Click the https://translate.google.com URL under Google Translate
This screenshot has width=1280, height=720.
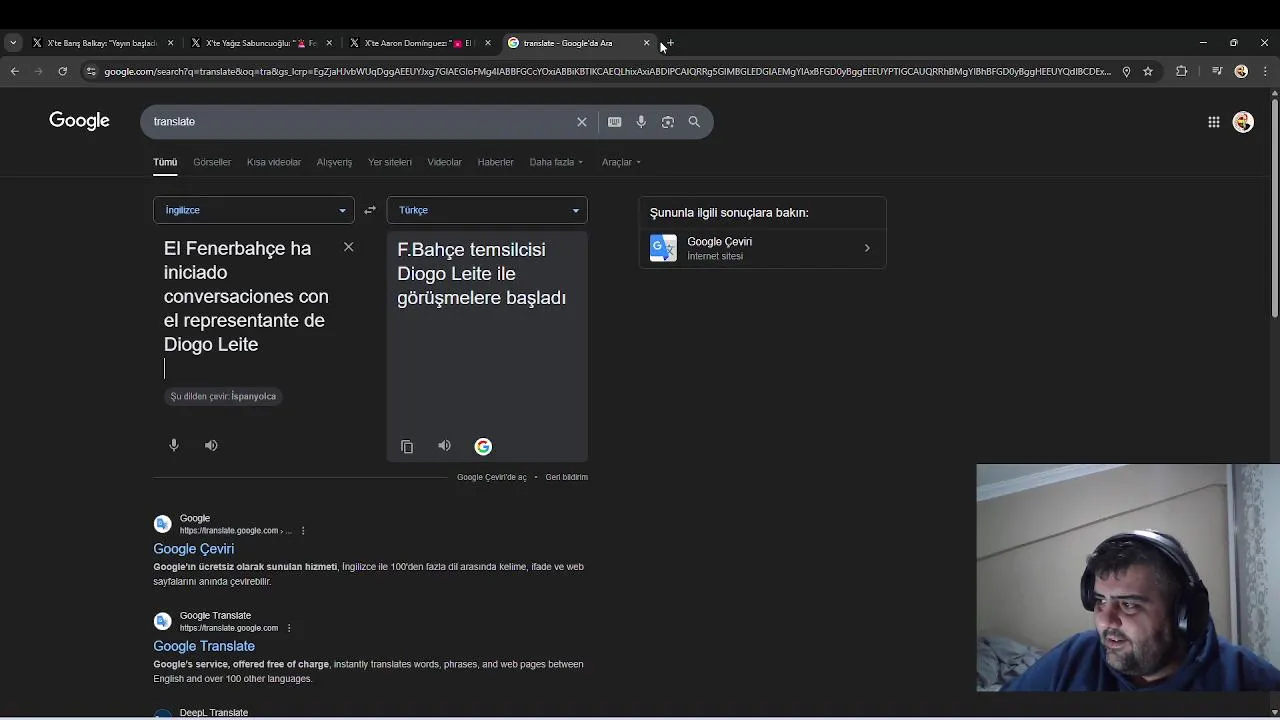pos(229,628)
